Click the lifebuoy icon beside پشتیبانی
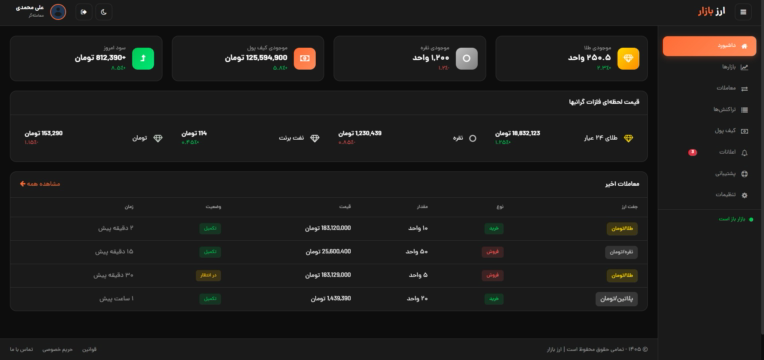764x360 pixels. point(744,174)
